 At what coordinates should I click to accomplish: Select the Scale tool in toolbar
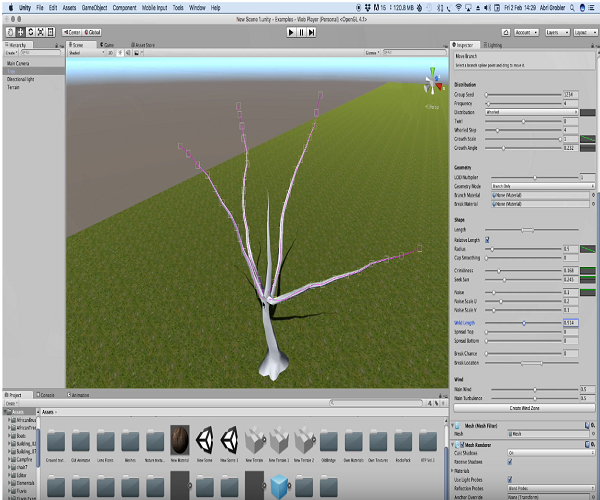tap(41, 32)
